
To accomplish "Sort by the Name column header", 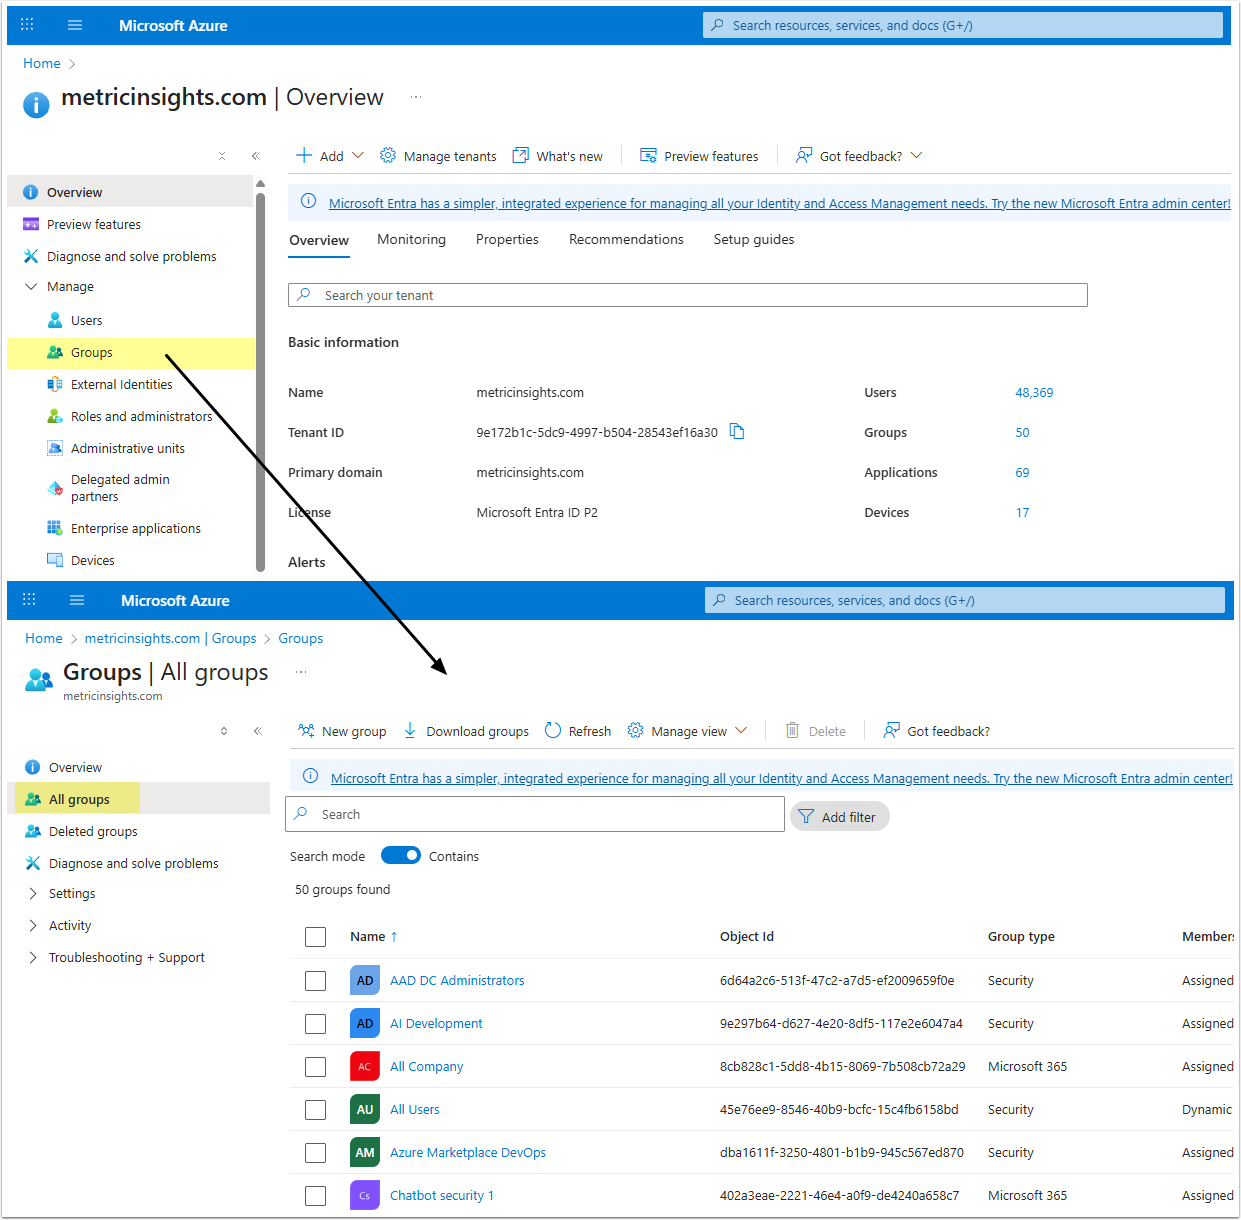I will 374,937.
